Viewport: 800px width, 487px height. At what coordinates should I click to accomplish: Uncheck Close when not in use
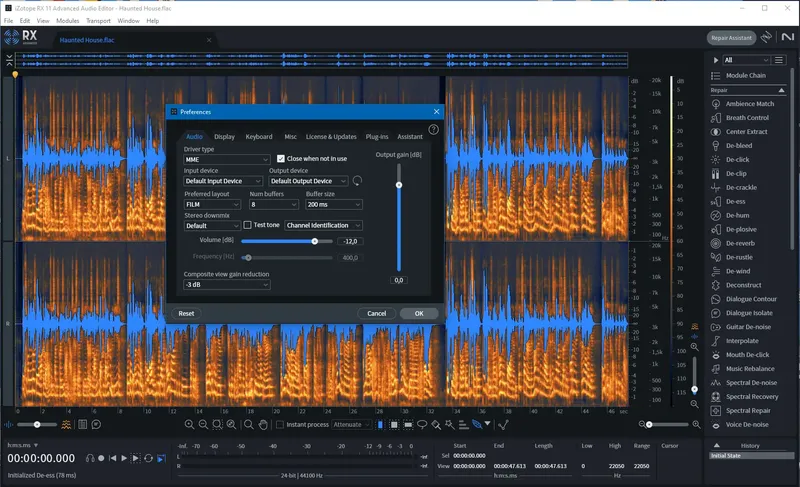(x=281, y=159)
